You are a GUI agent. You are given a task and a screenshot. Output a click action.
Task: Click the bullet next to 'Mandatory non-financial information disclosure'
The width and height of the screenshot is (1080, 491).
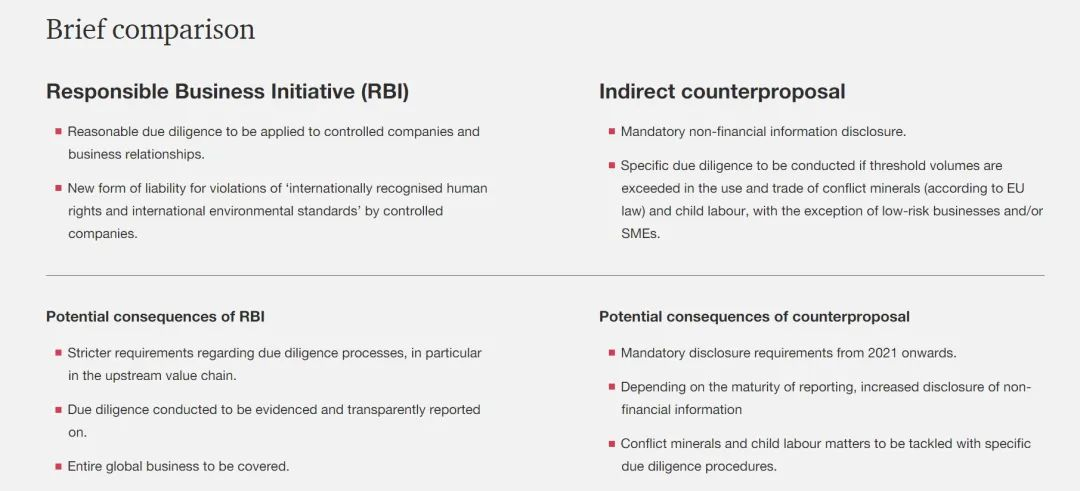(x=611, y=132)
